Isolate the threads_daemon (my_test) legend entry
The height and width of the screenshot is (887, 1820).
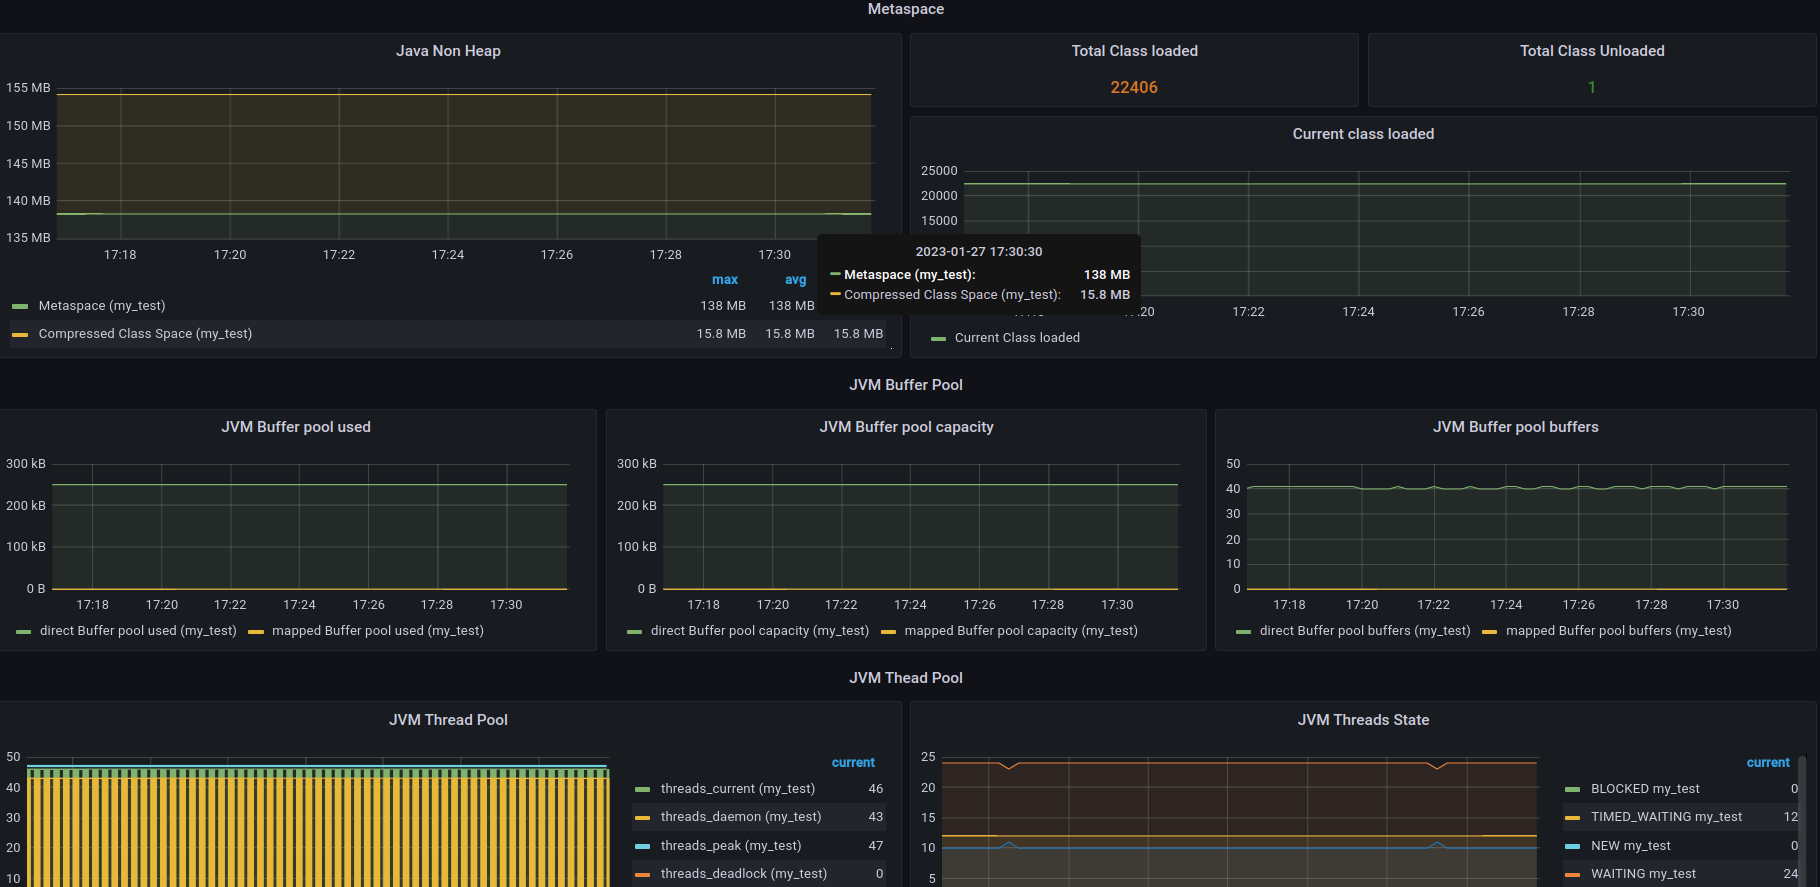740,817
